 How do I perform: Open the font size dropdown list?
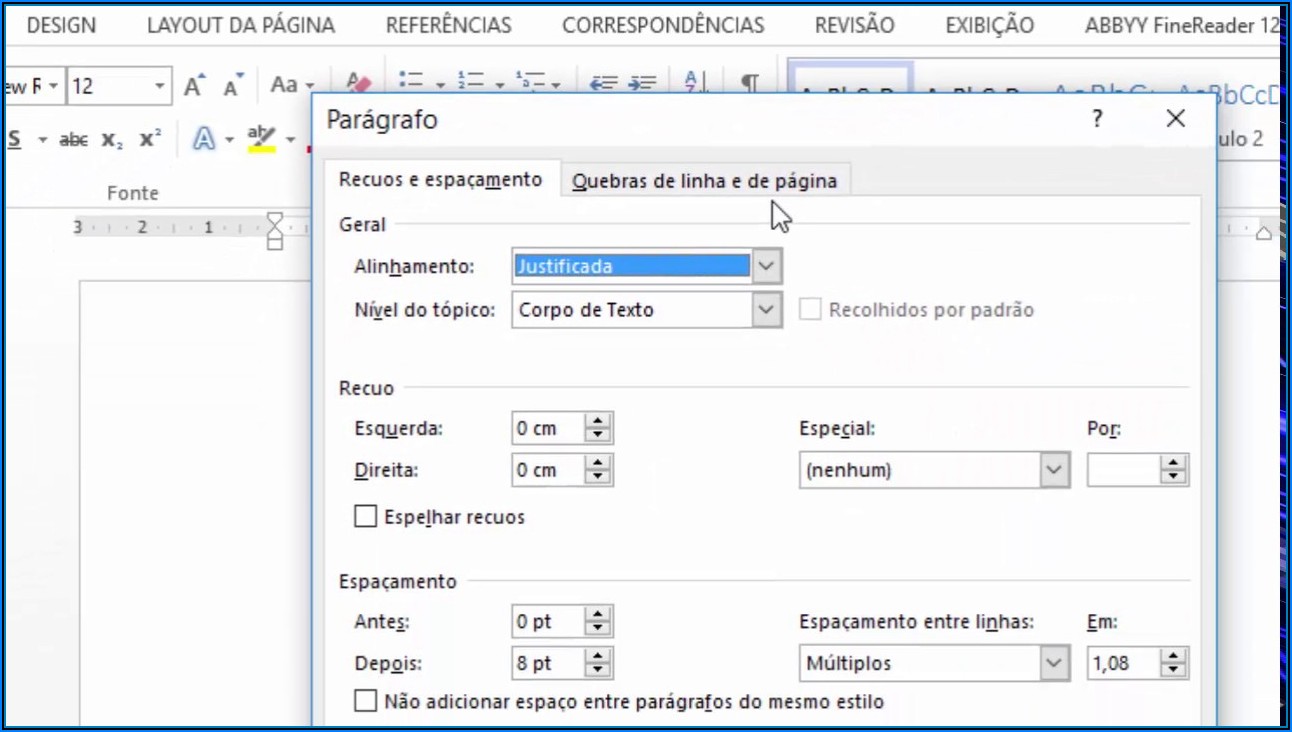(159, 87)
